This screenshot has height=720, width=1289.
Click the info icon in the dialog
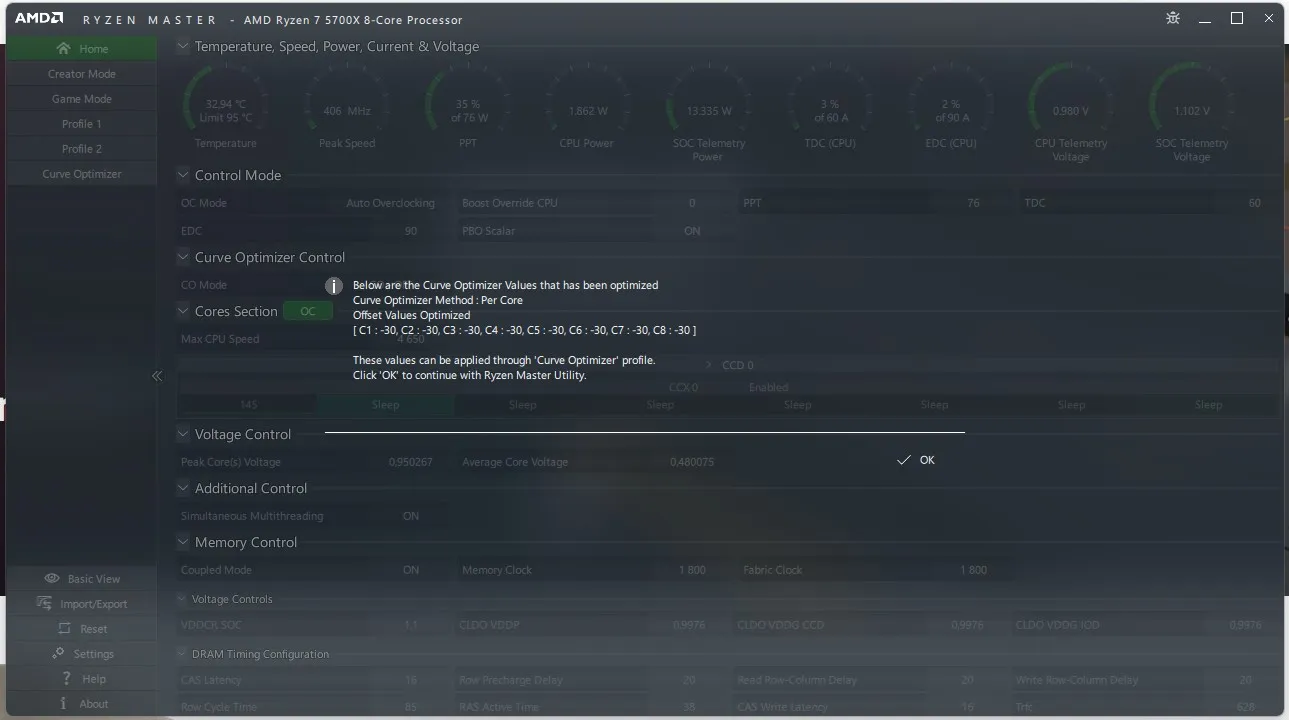click(x=334, y=286)
